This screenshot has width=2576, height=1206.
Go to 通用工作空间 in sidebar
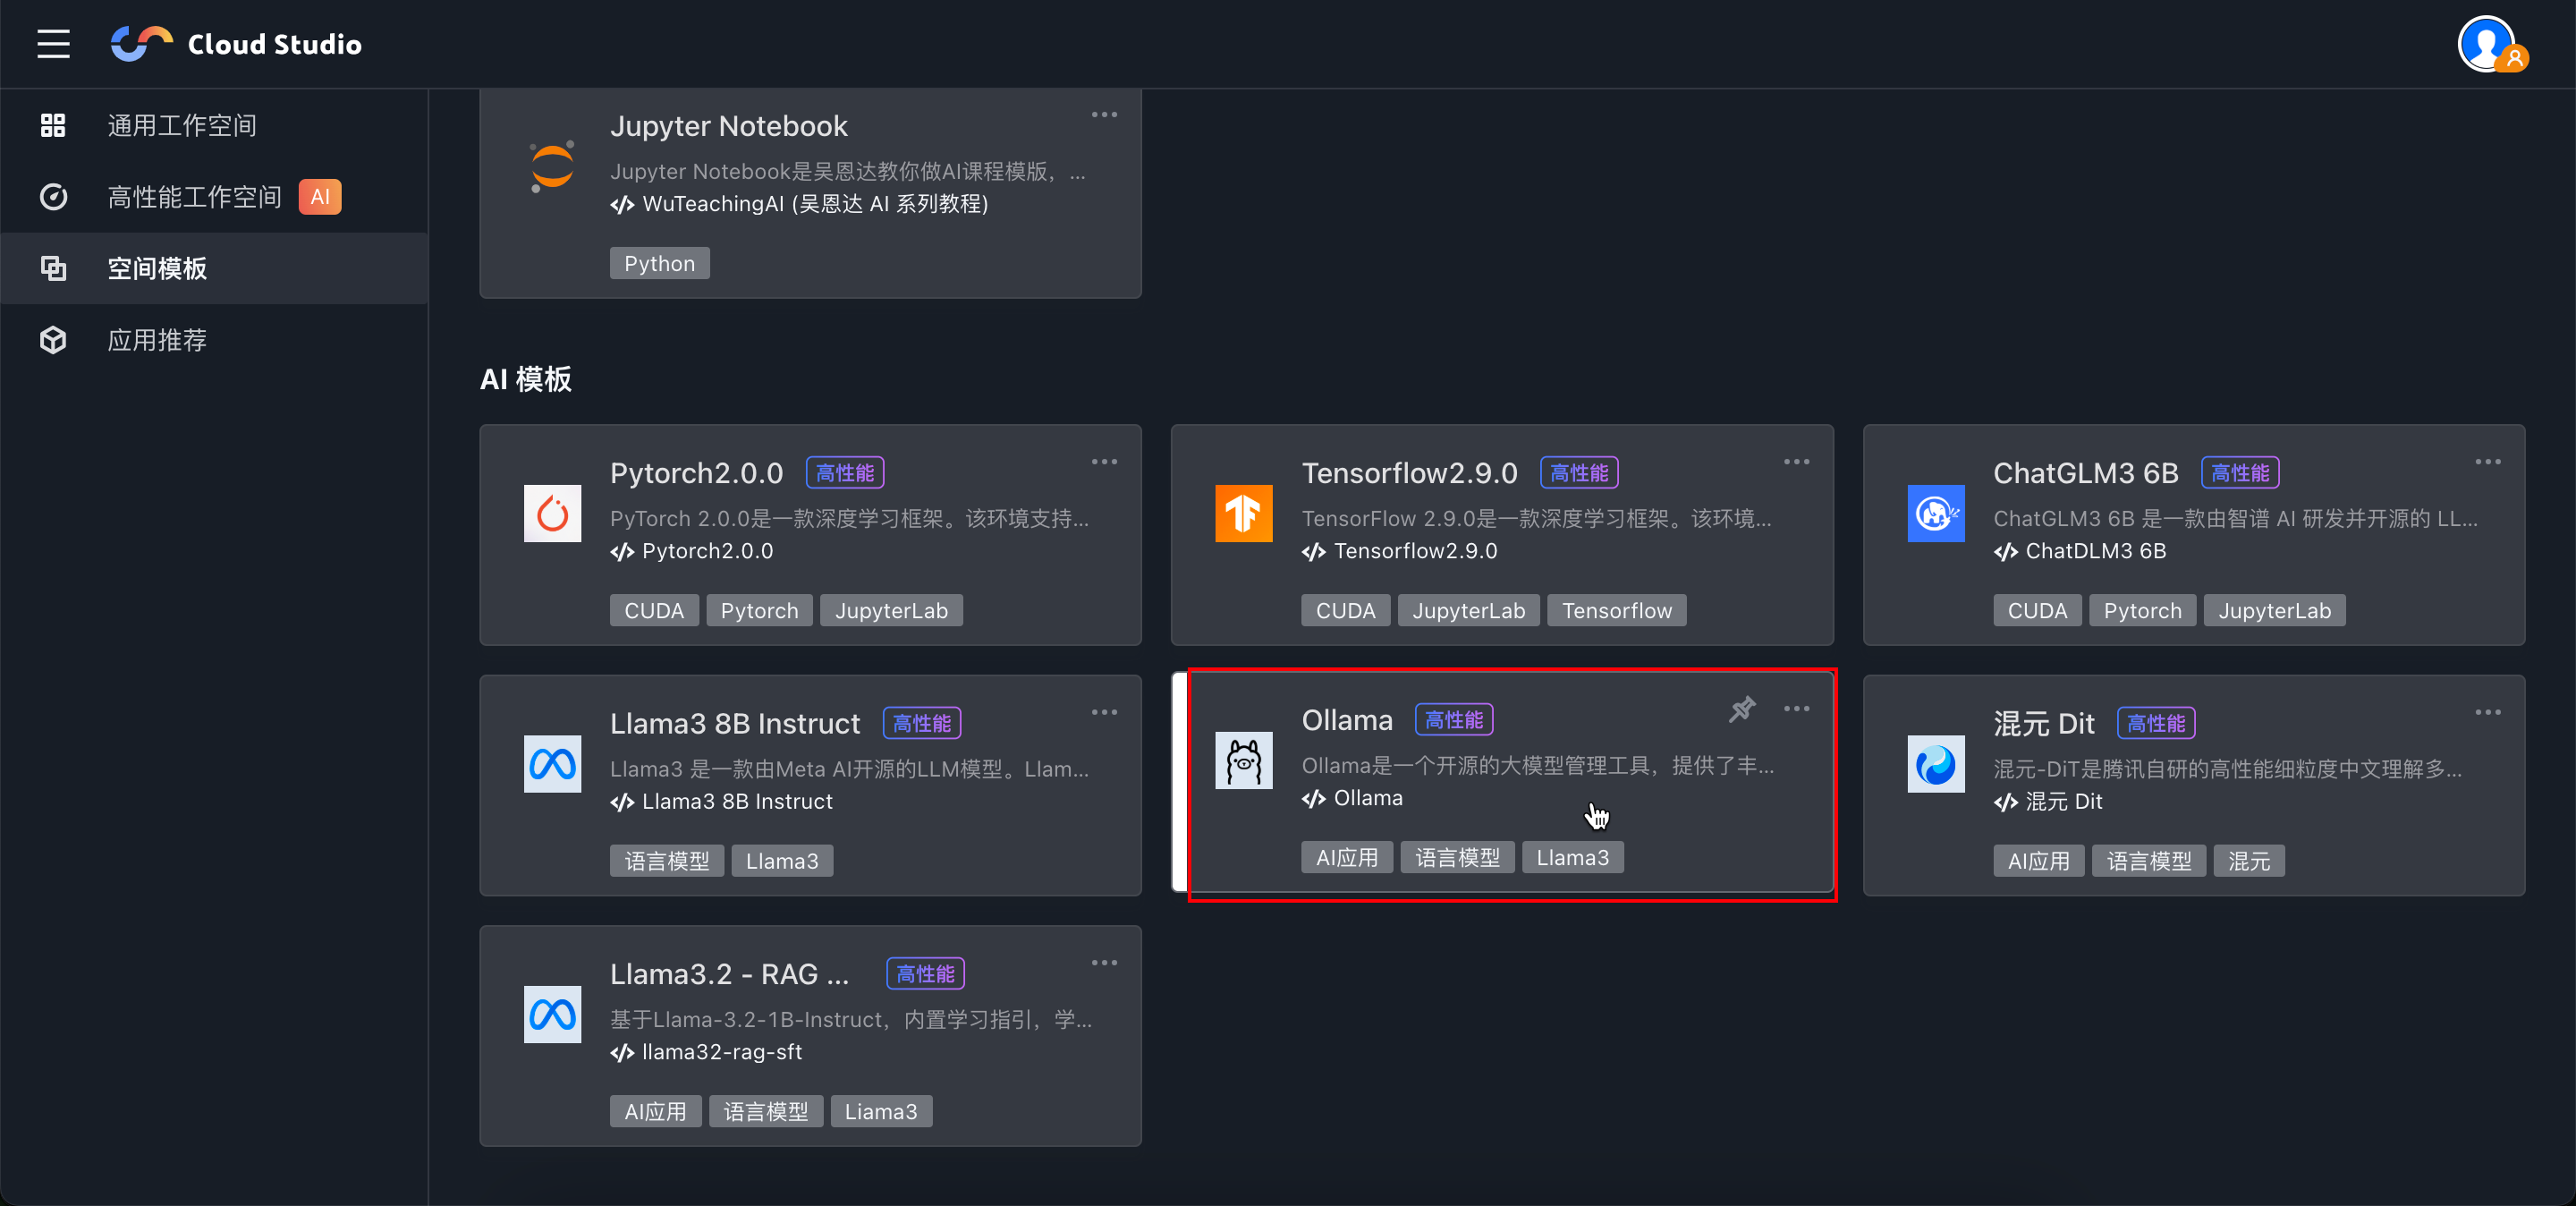(182, 125)
